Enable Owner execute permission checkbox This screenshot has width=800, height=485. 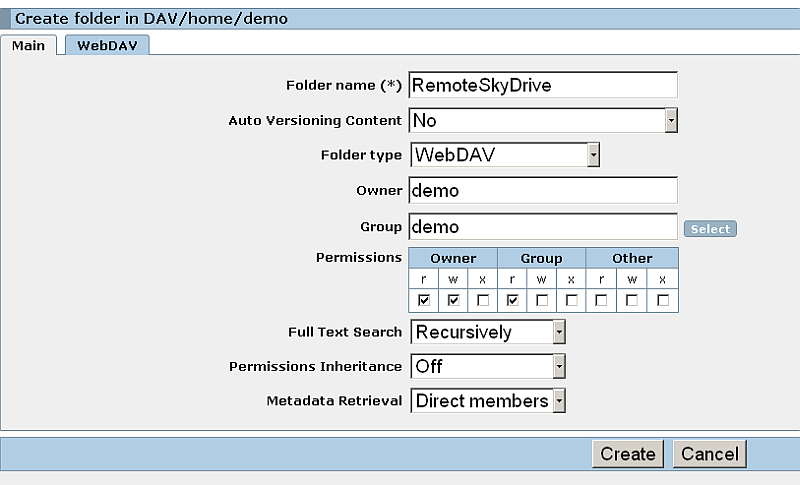coord(483,300)
